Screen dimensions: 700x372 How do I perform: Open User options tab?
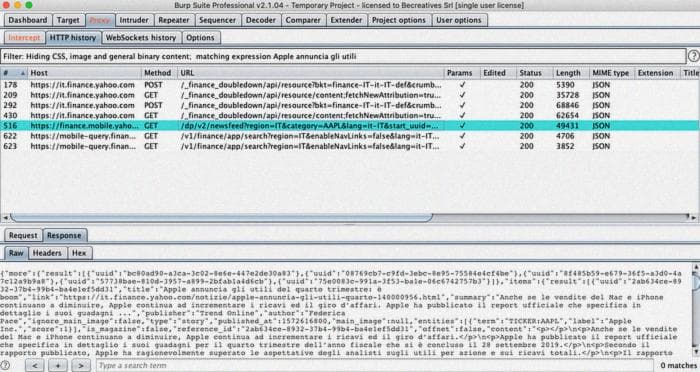click(458, 20)
